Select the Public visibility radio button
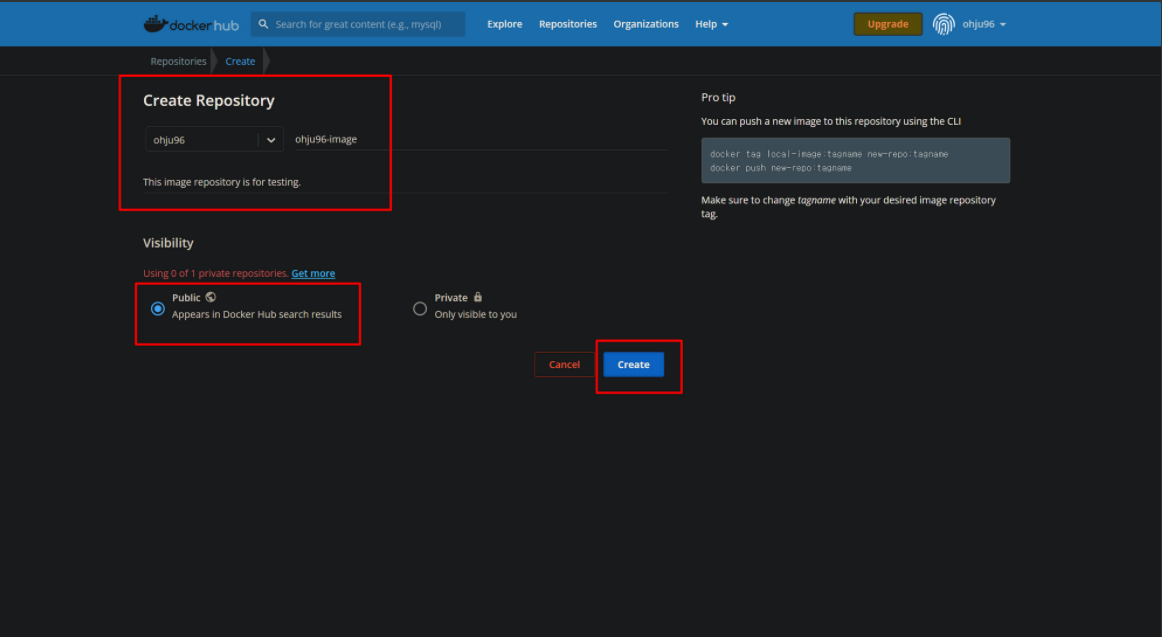This screenshot has height=637, width=1162. (x=158, y=308)
